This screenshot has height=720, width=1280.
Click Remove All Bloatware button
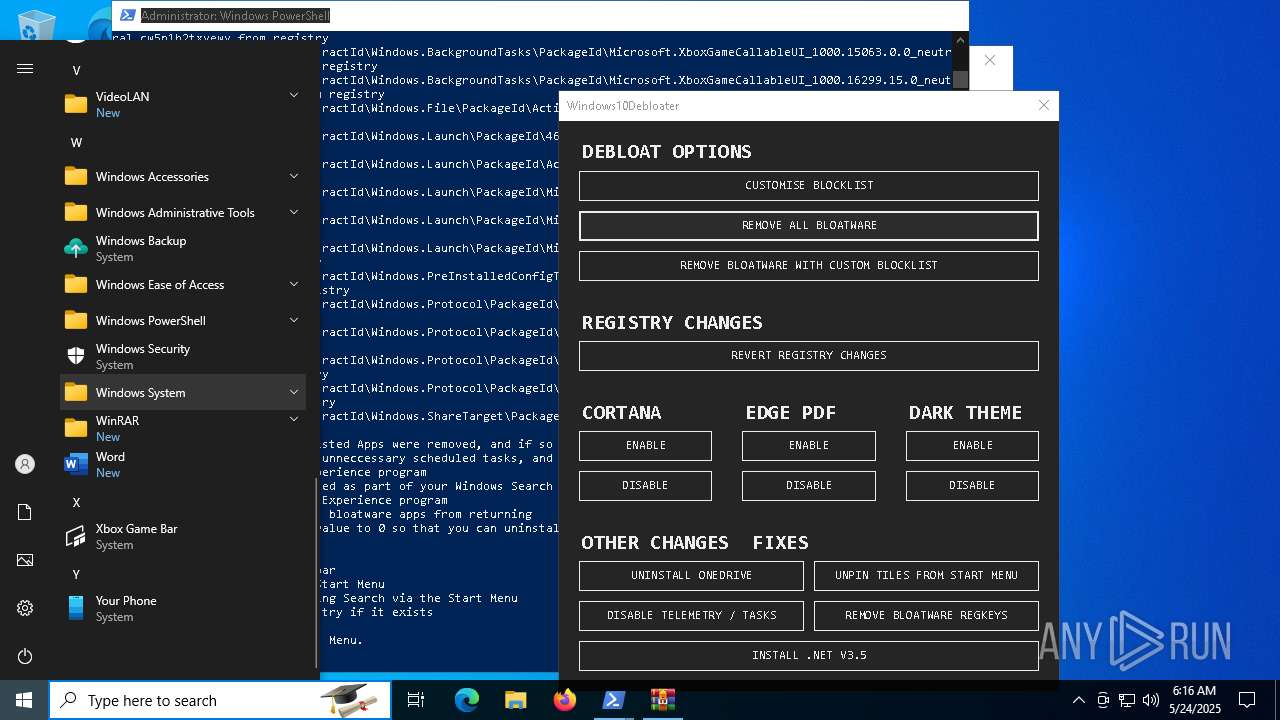[809, 226]
